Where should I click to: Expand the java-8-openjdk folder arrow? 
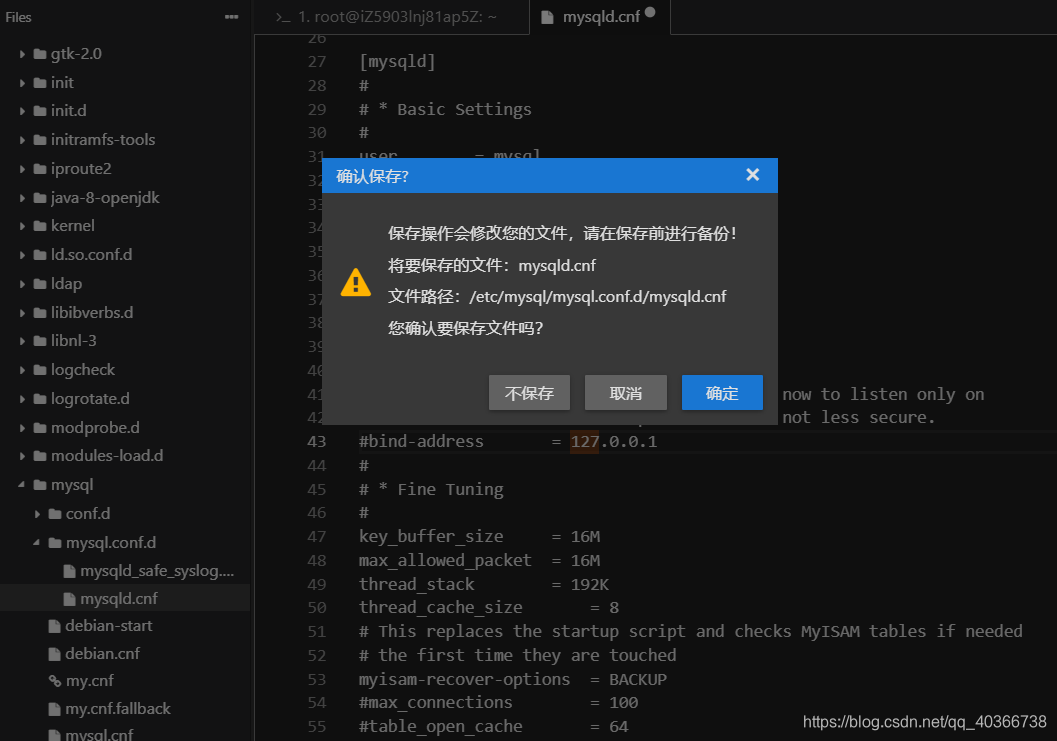click(x=22, y=198)
